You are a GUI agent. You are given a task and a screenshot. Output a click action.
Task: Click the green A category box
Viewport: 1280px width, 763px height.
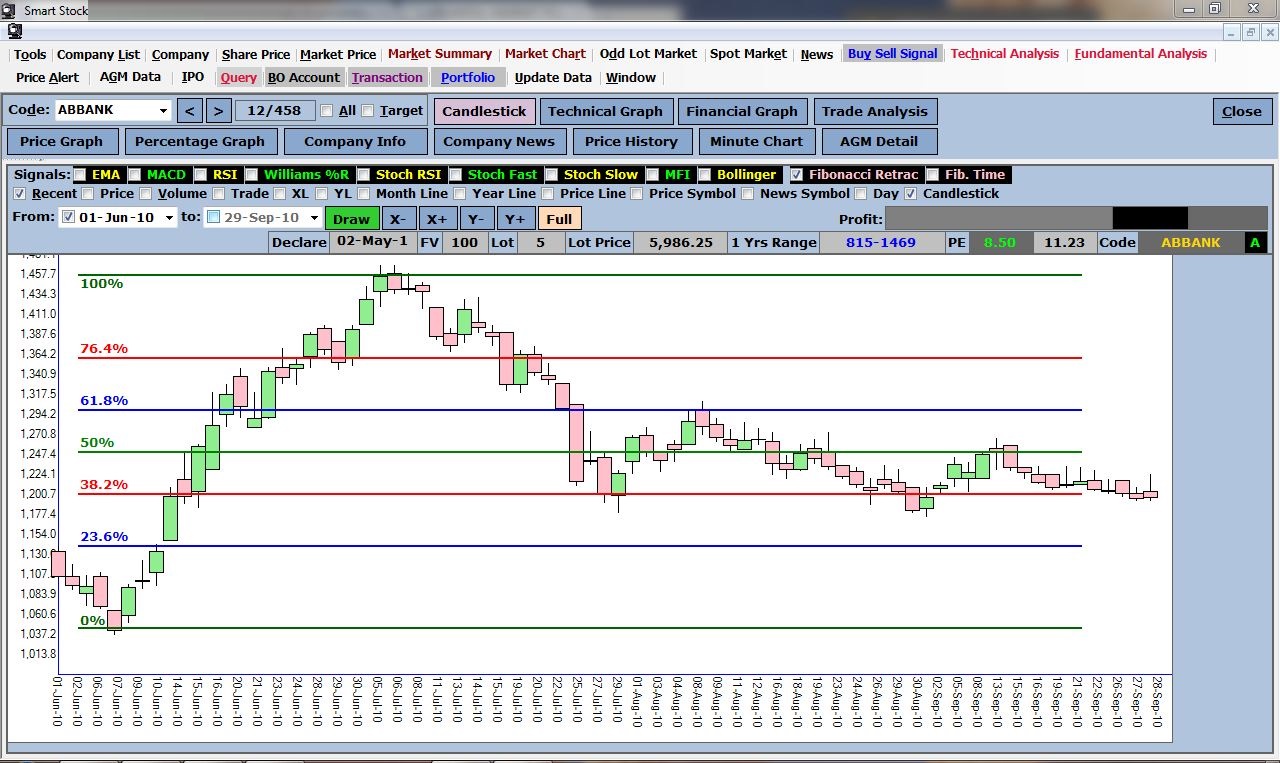pos(1254,242)
